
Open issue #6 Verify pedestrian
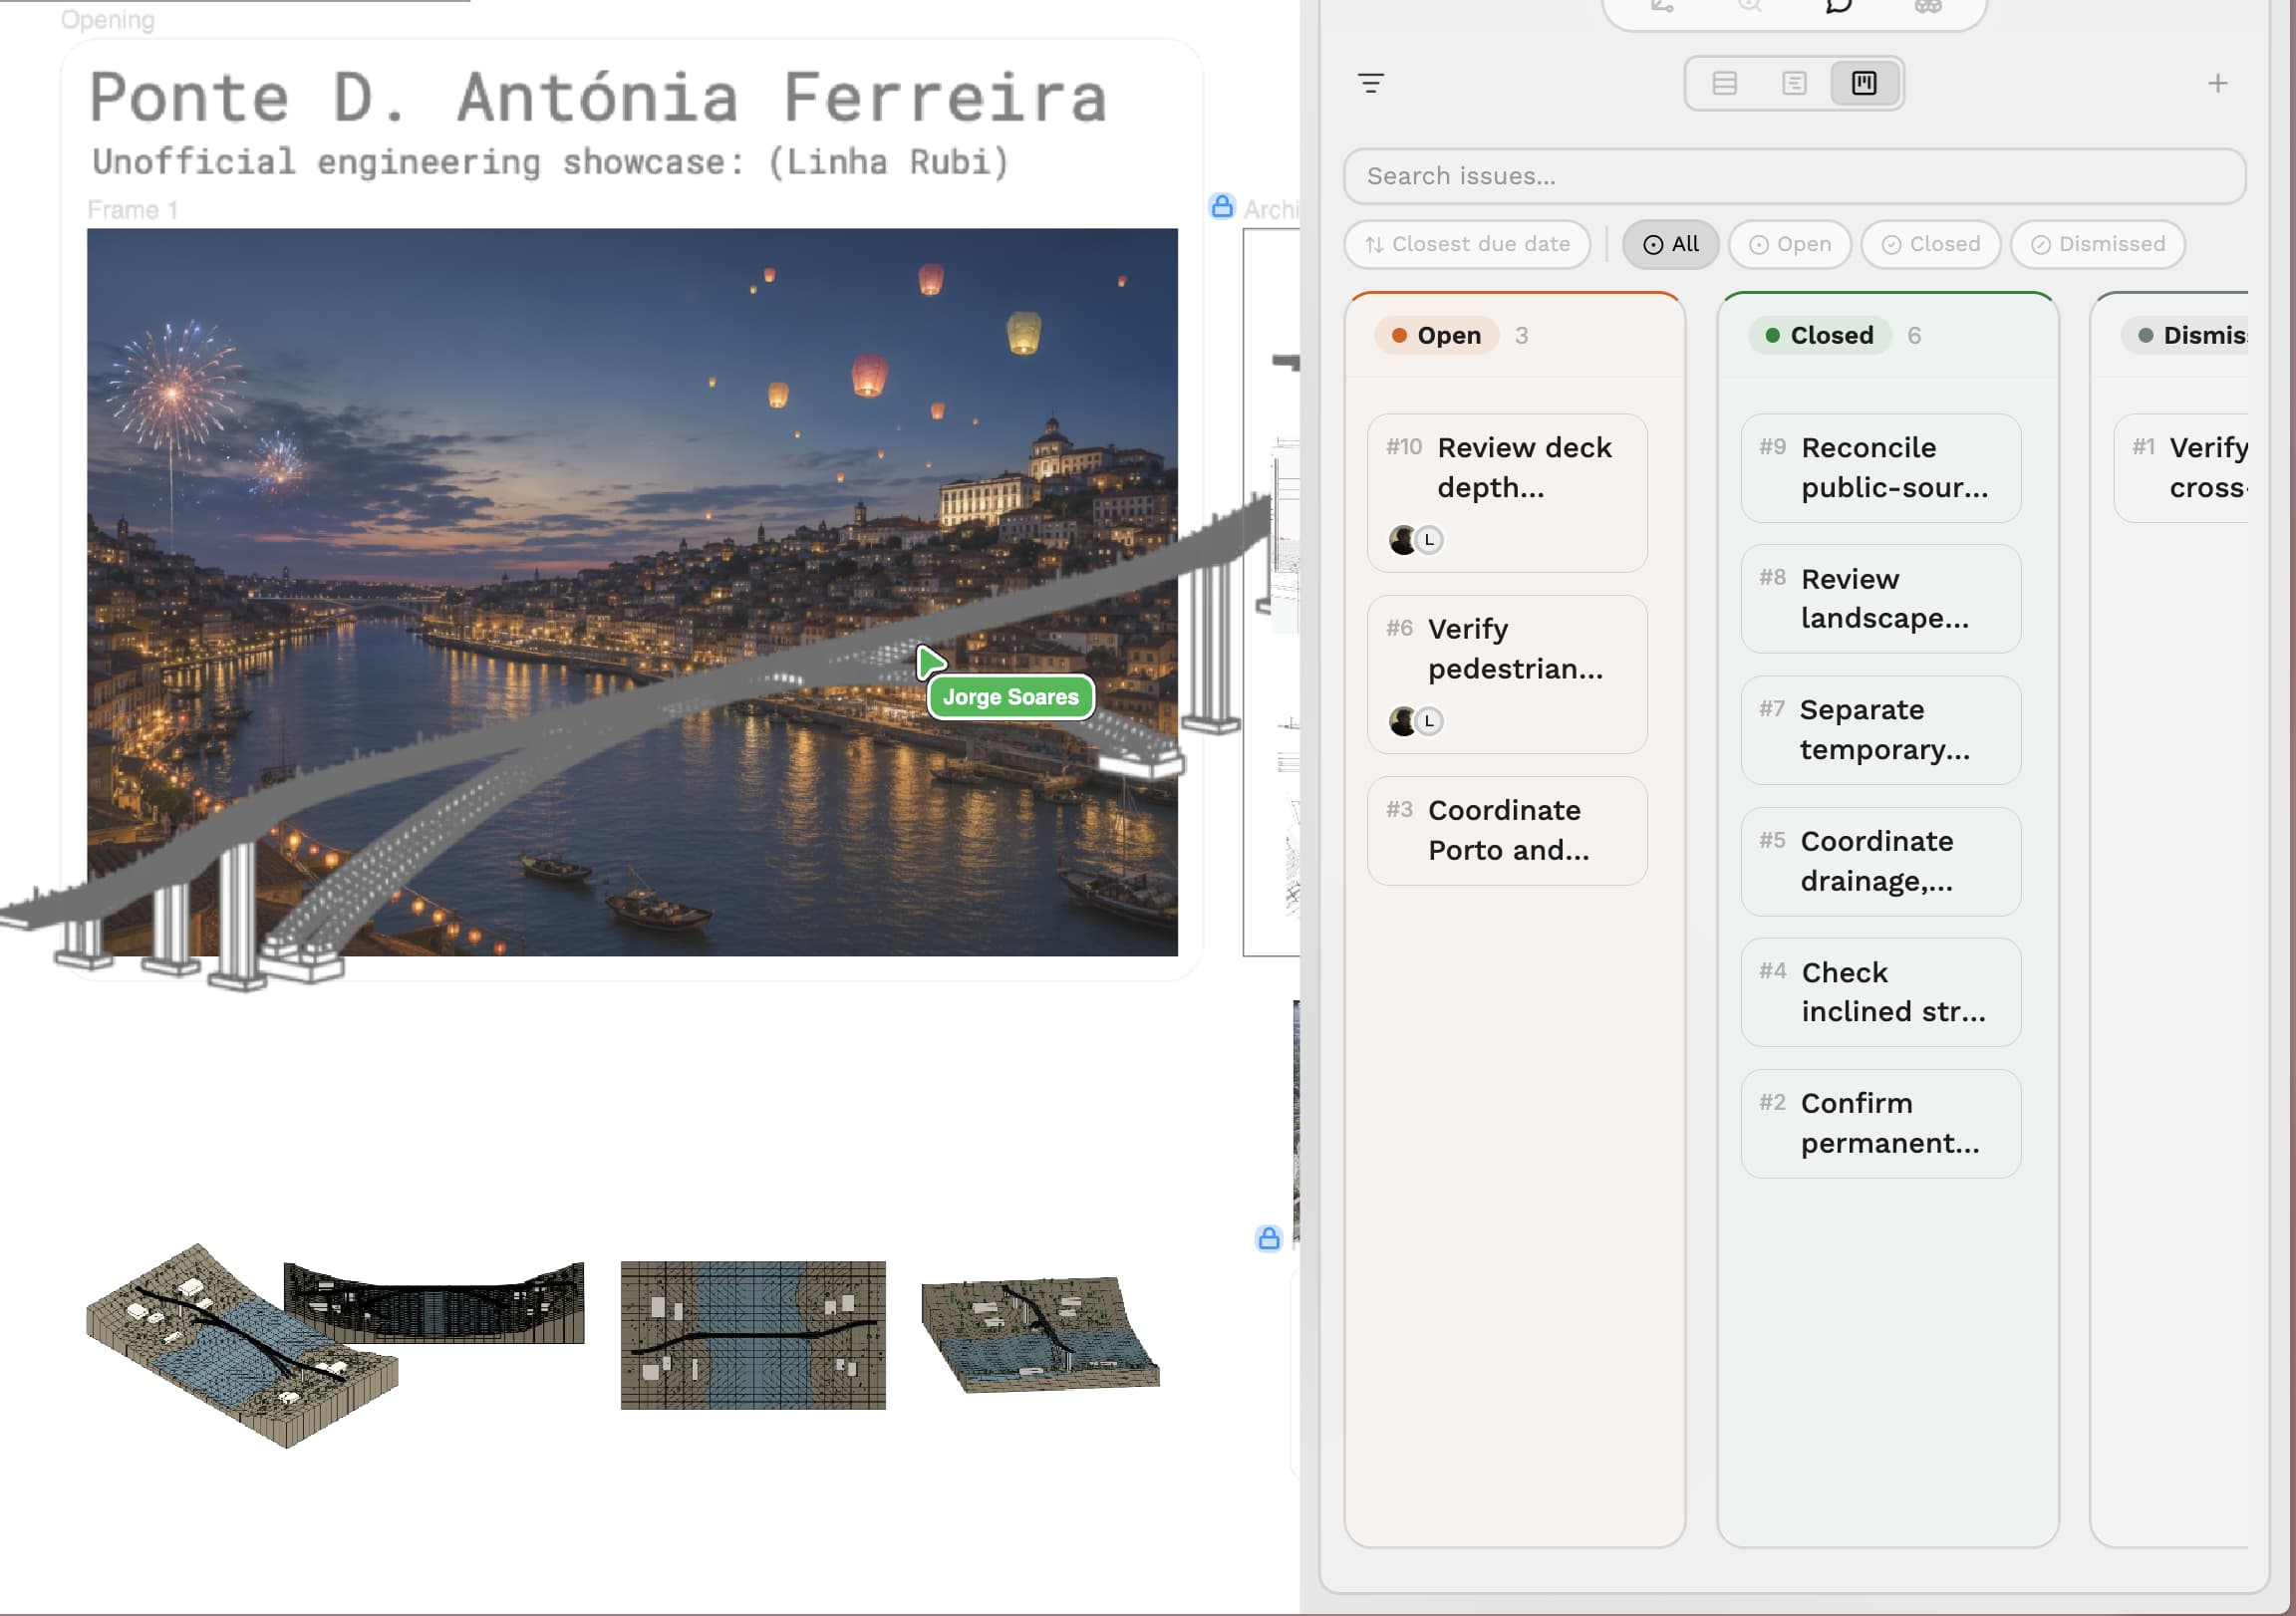click(1507, 675)
